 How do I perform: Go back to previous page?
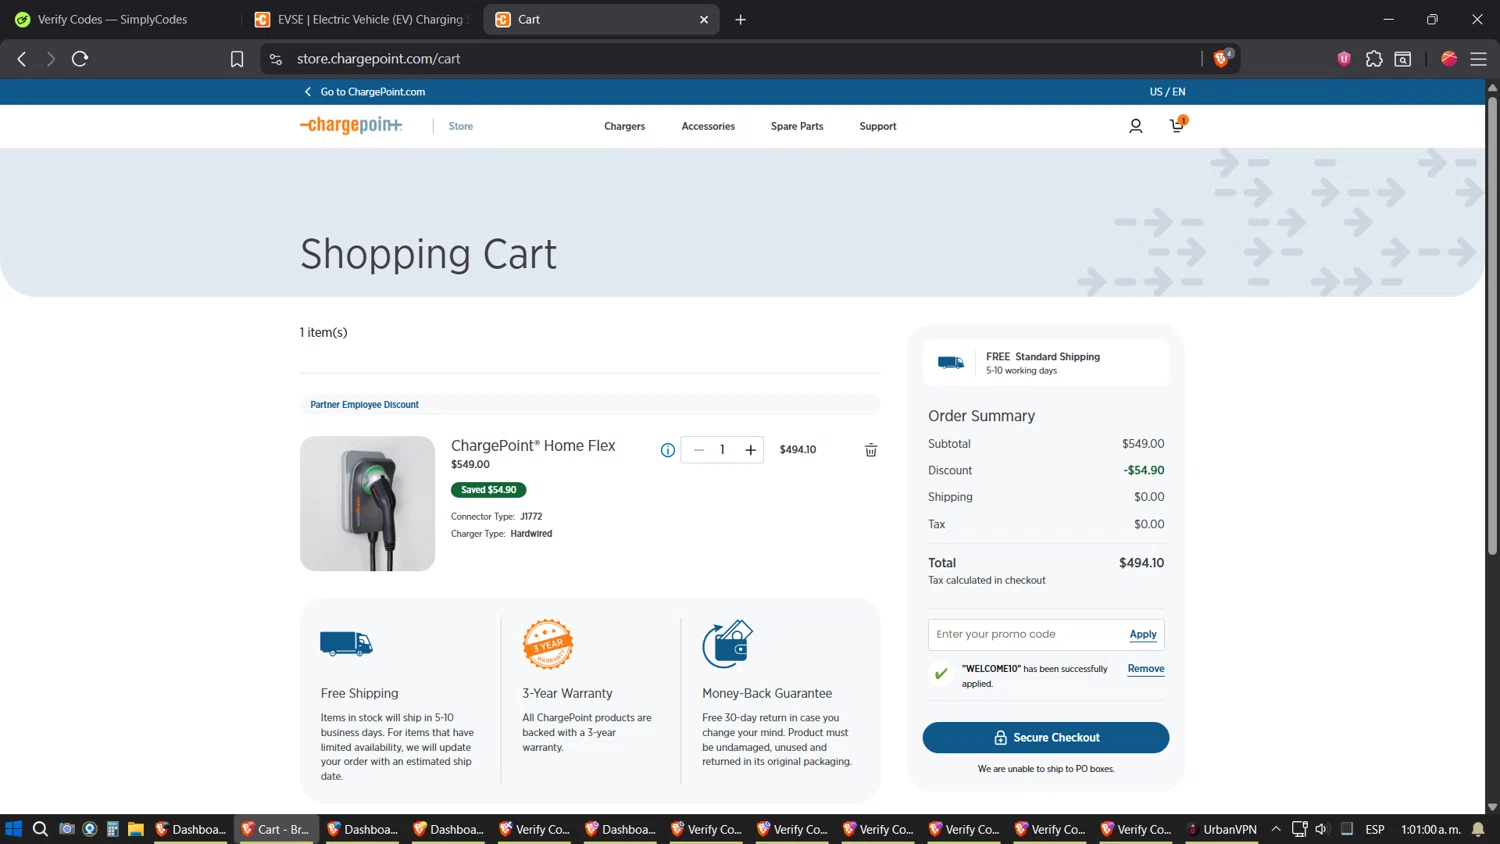pyautogui.click(x=22, y=59)
